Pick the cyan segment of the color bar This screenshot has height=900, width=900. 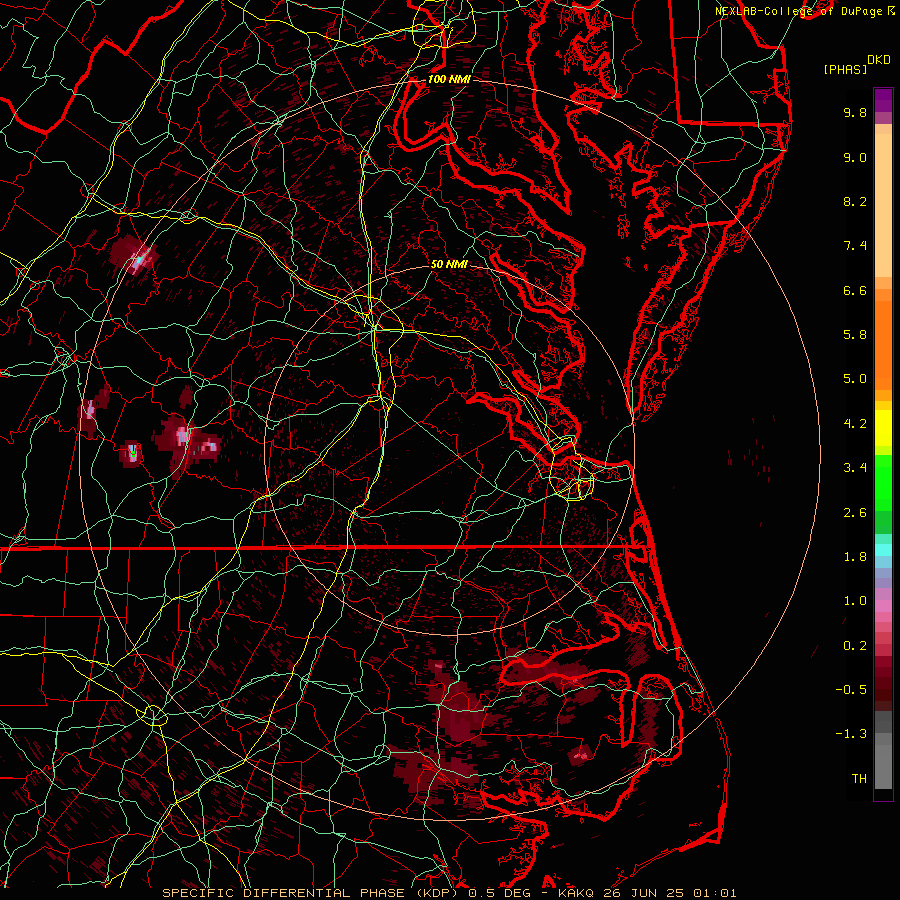point(883,550)
